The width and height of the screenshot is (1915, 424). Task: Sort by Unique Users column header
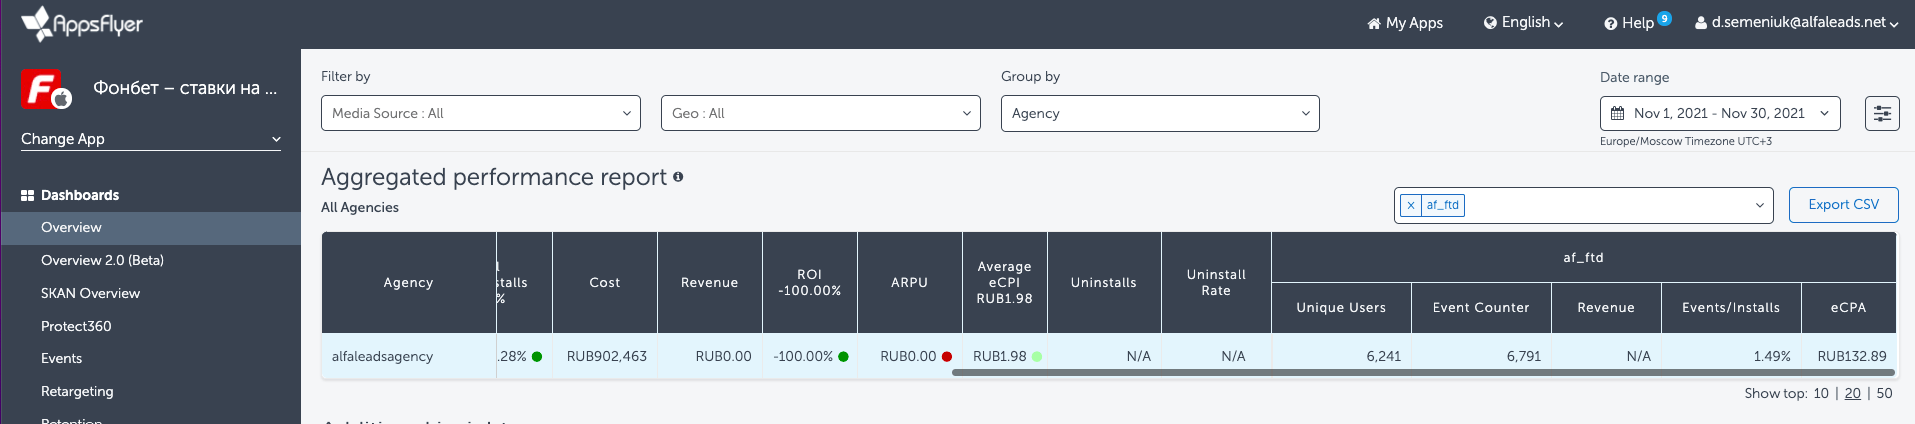[x=1341, y=308]
